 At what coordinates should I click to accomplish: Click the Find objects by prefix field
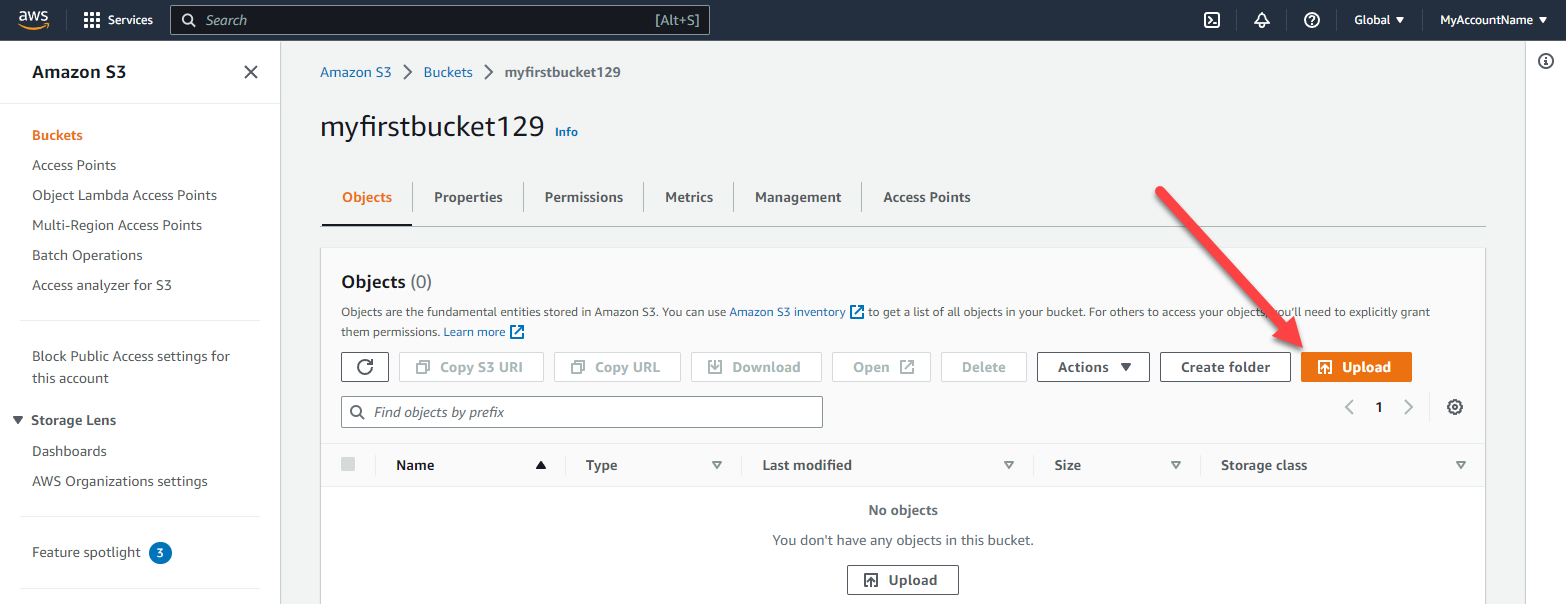pos(581,411)
